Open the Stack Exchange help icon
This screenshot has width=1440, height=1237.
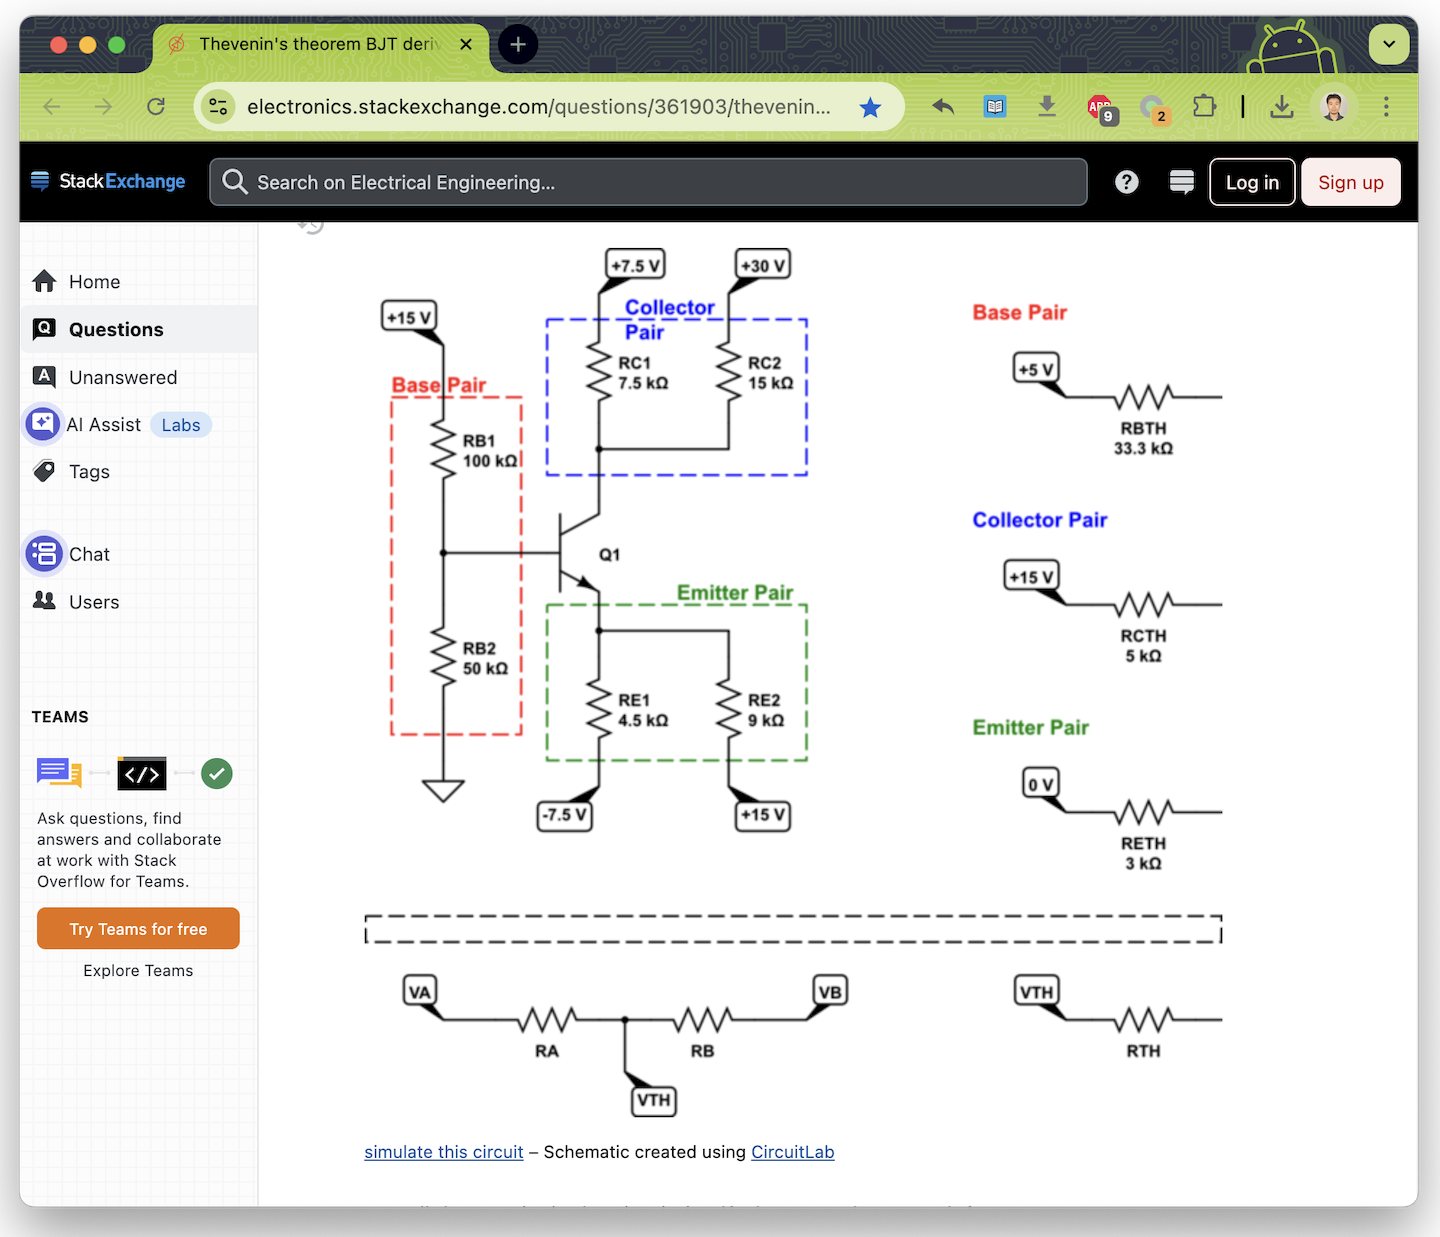pos(1127,182)
